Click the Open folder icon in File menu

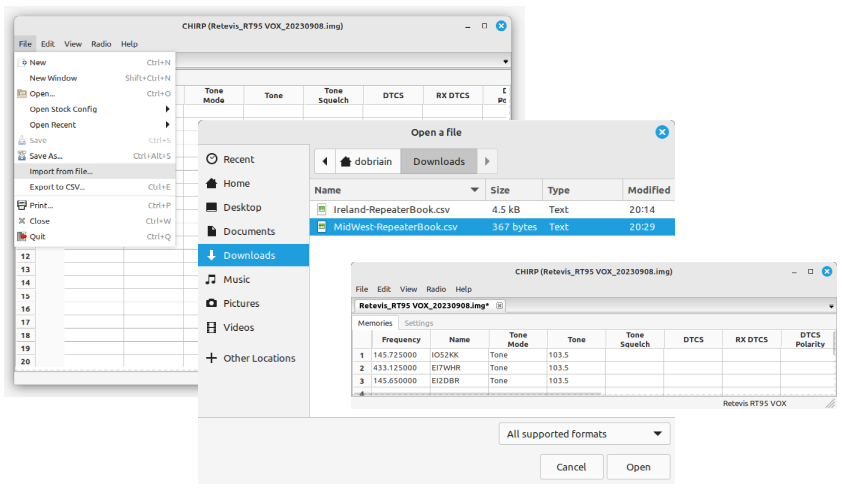(x=22, y=93)
